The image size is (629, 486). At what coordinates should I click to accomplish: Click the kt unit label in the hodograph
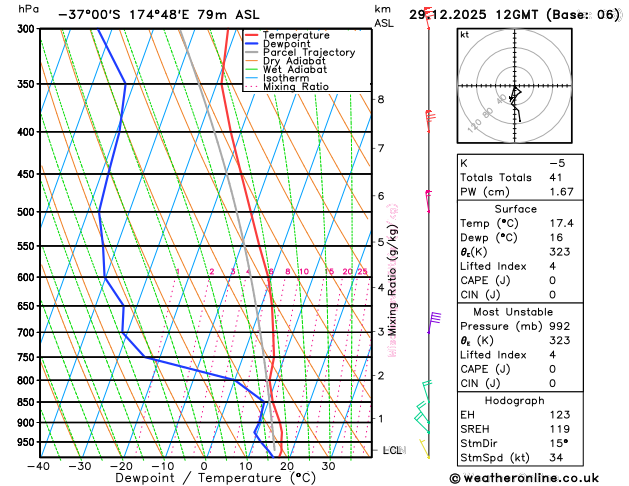465,35
